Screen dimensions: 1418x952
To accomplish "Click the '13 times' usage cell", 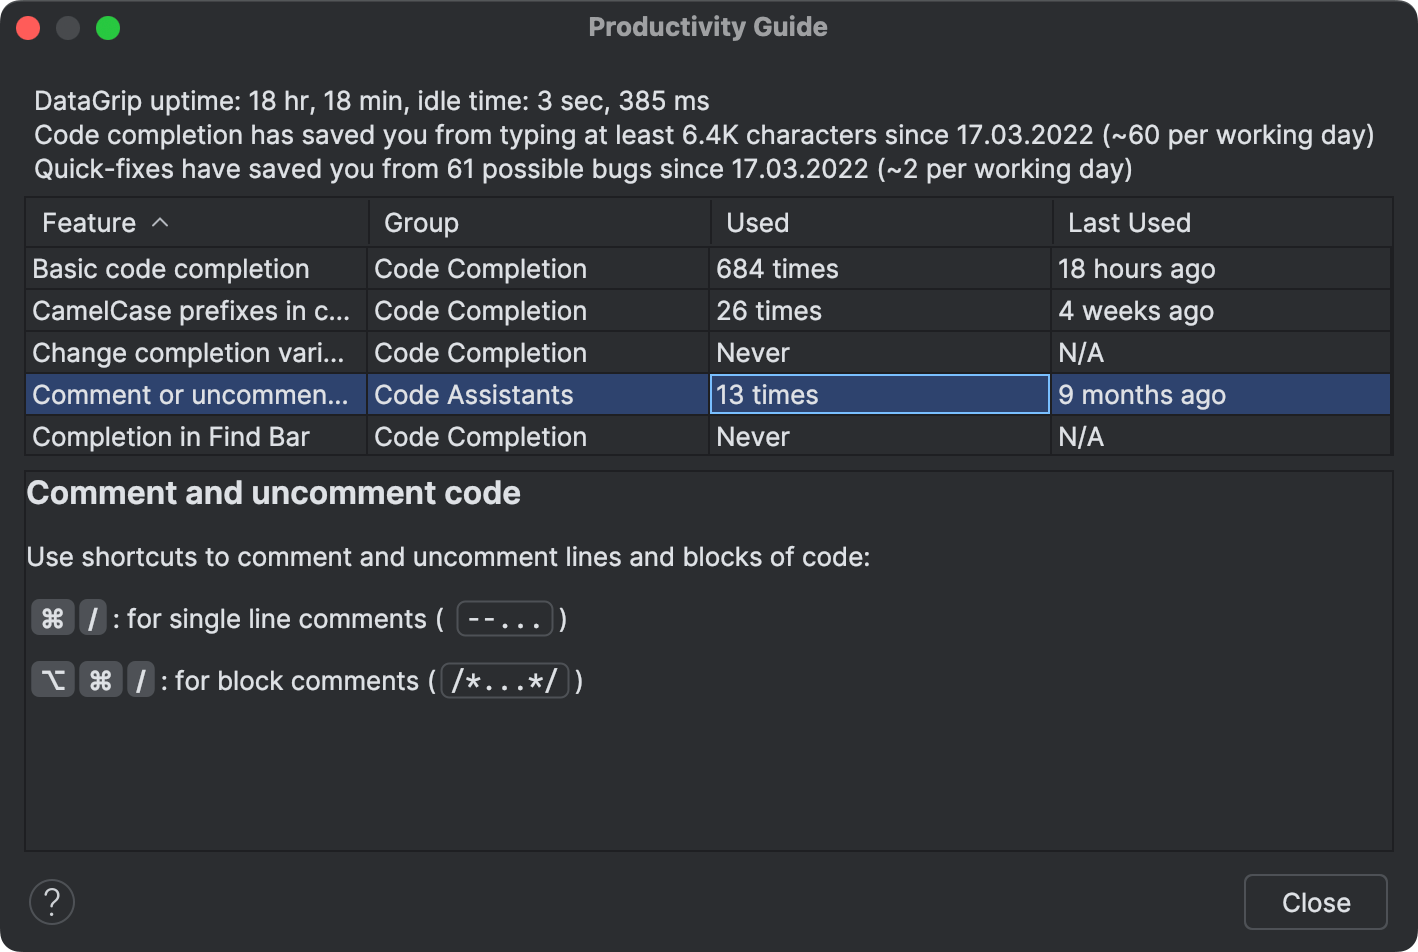I will pos(767,395).
